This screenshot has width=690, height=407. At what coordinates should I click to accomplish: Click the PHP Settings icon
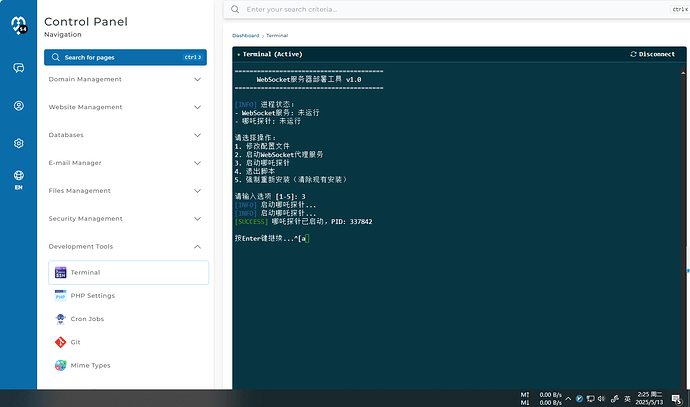pyautogui.click(x=60, y=295)
